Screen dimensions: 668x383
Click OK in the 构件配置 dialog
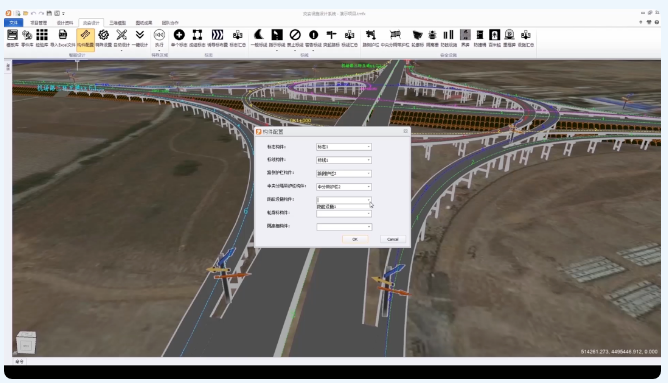[355, 239]
